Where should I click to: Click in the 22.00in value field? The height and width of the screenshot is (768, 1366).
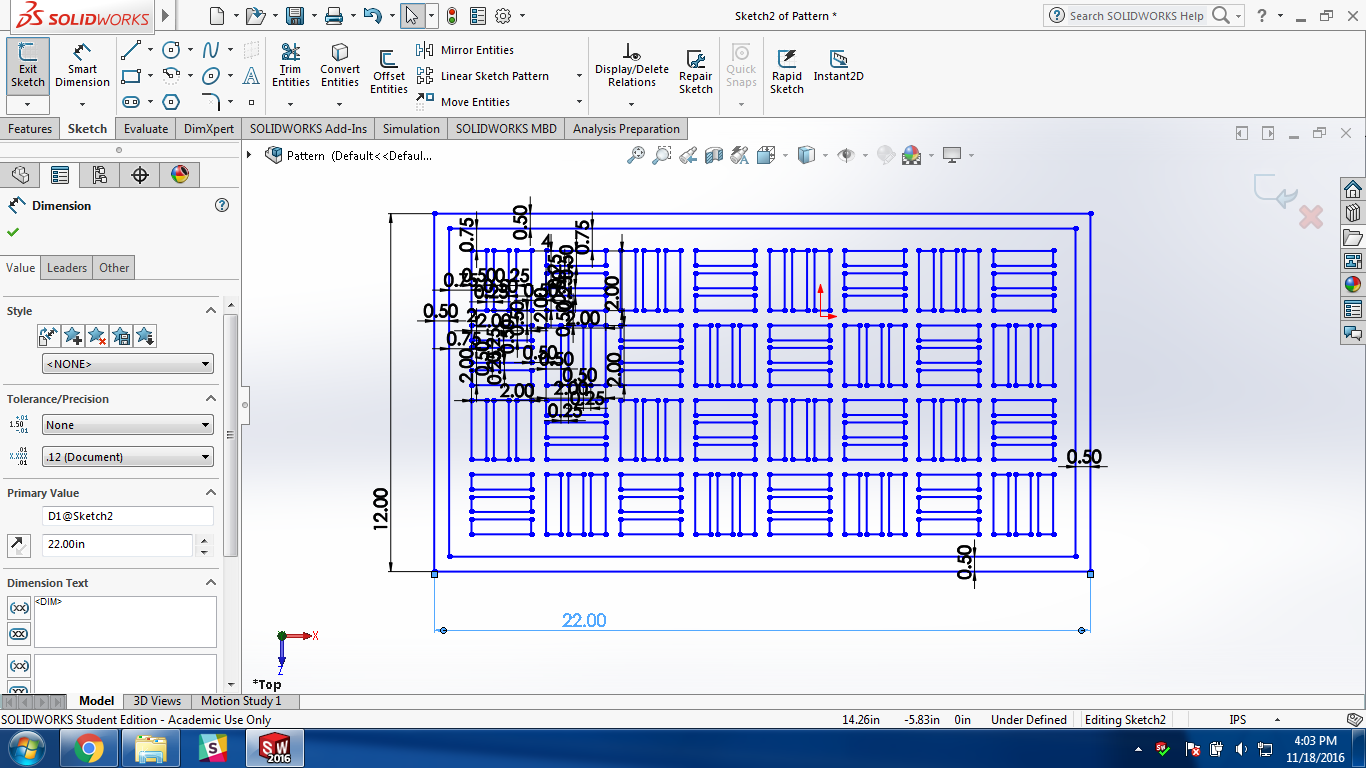coord(118,545)
